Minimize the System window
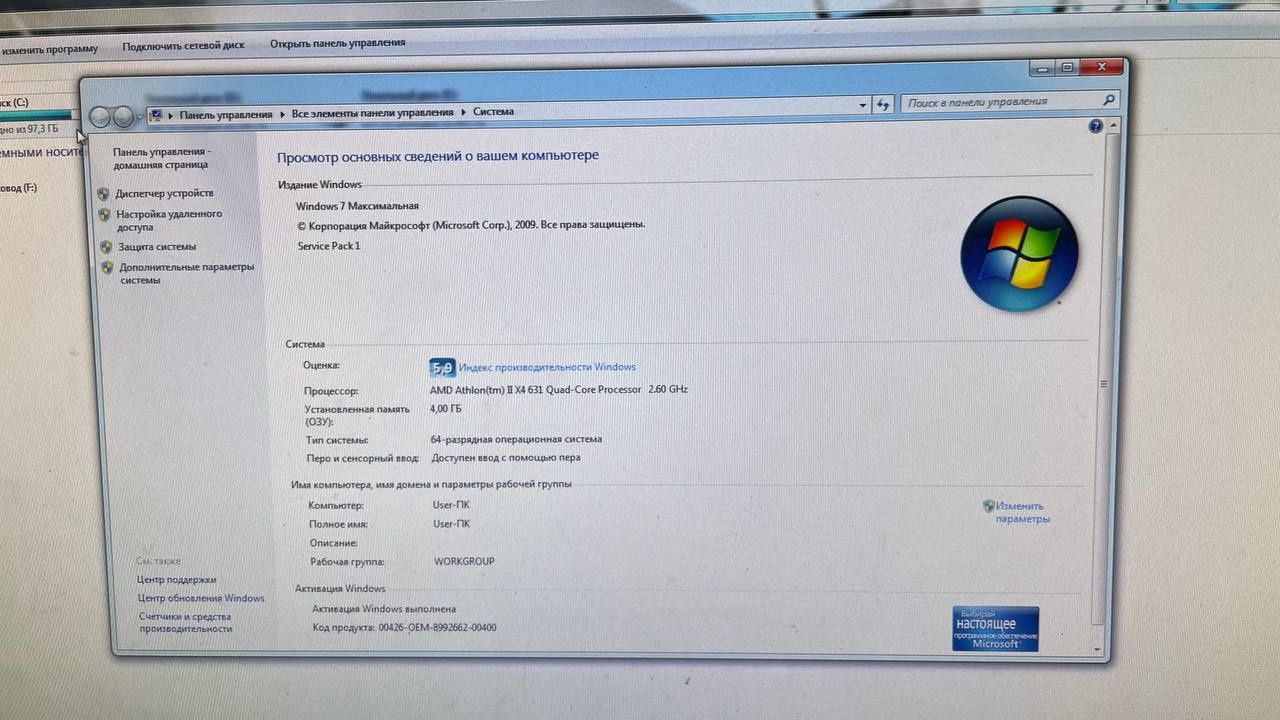 (x=1041, y=68)
